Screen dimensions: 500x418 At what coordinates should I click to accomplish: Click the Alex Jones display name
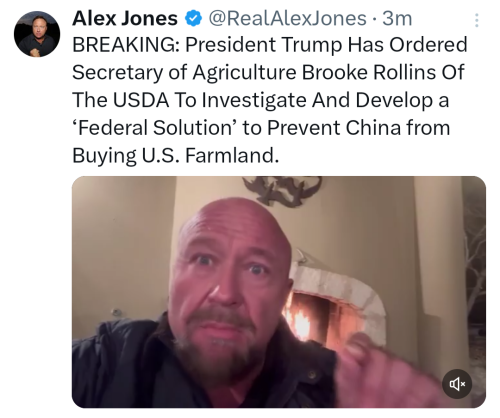tap(125, 18)
